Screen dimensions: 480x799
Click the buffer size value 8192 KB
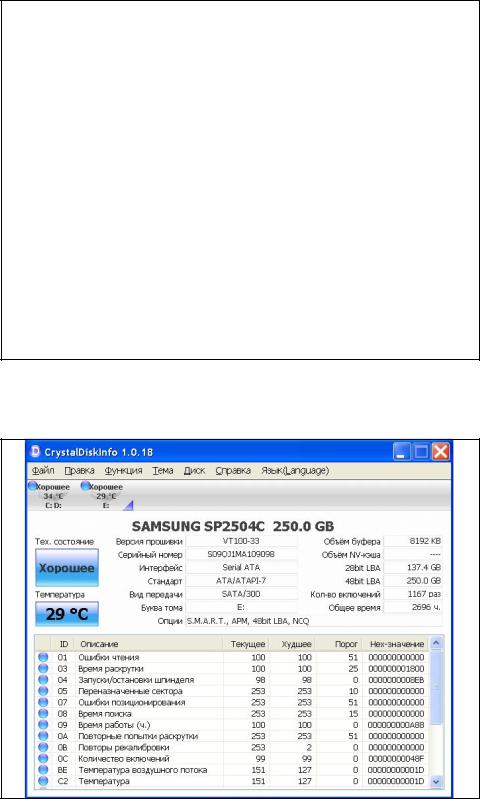pyautogui.click(x=413, y=541)
